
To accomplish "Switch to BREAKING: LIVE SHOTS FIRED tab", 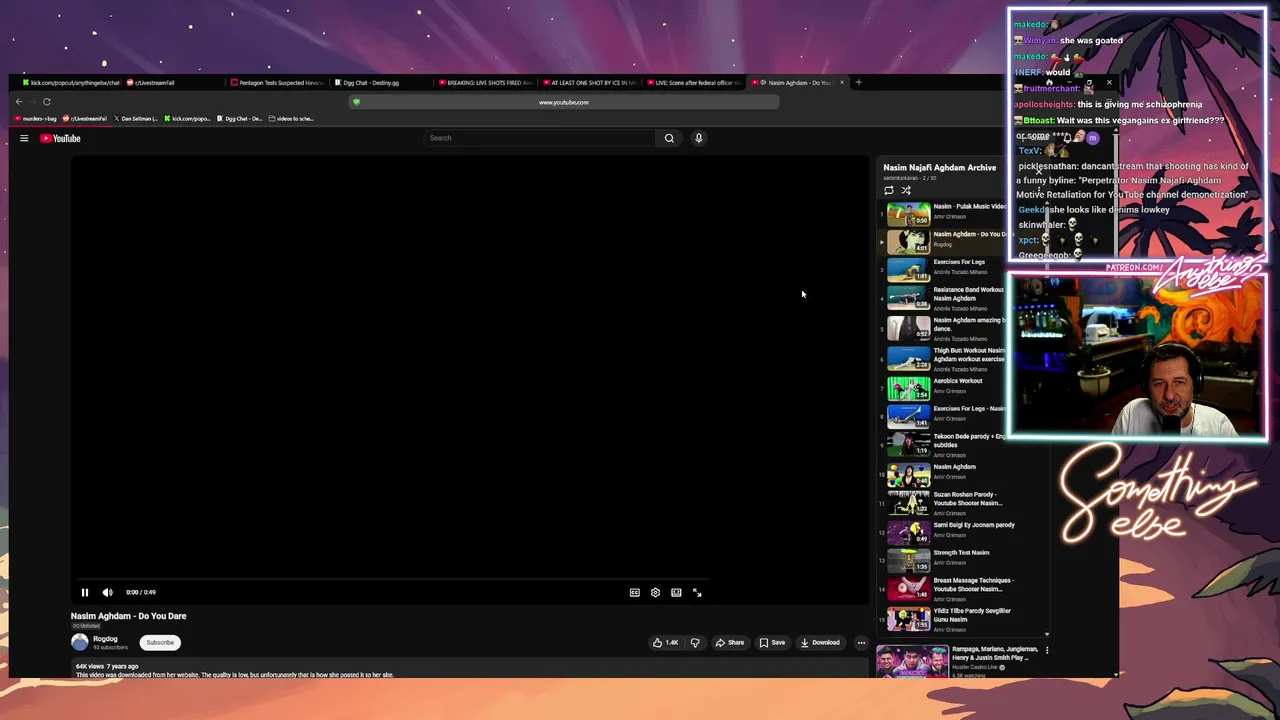I will 485,83.
